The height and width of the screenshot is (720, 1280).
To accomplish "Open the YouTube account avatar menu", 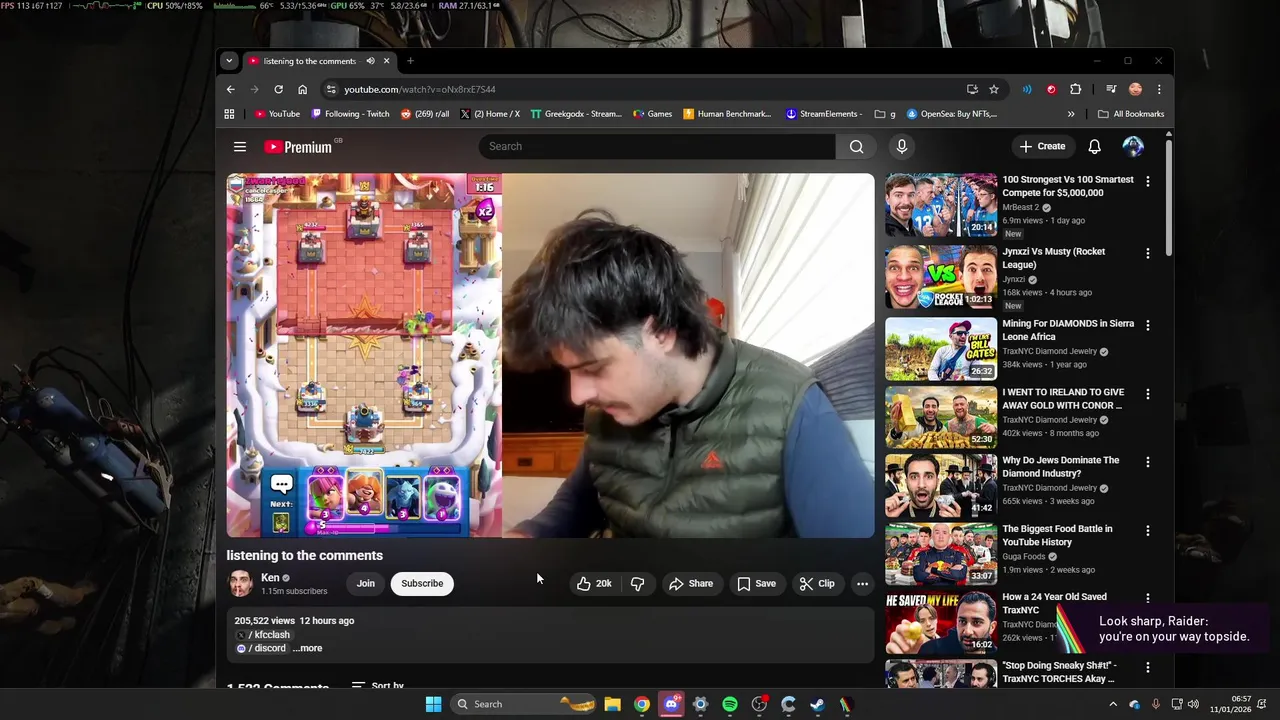I will tap(1133, 147).
